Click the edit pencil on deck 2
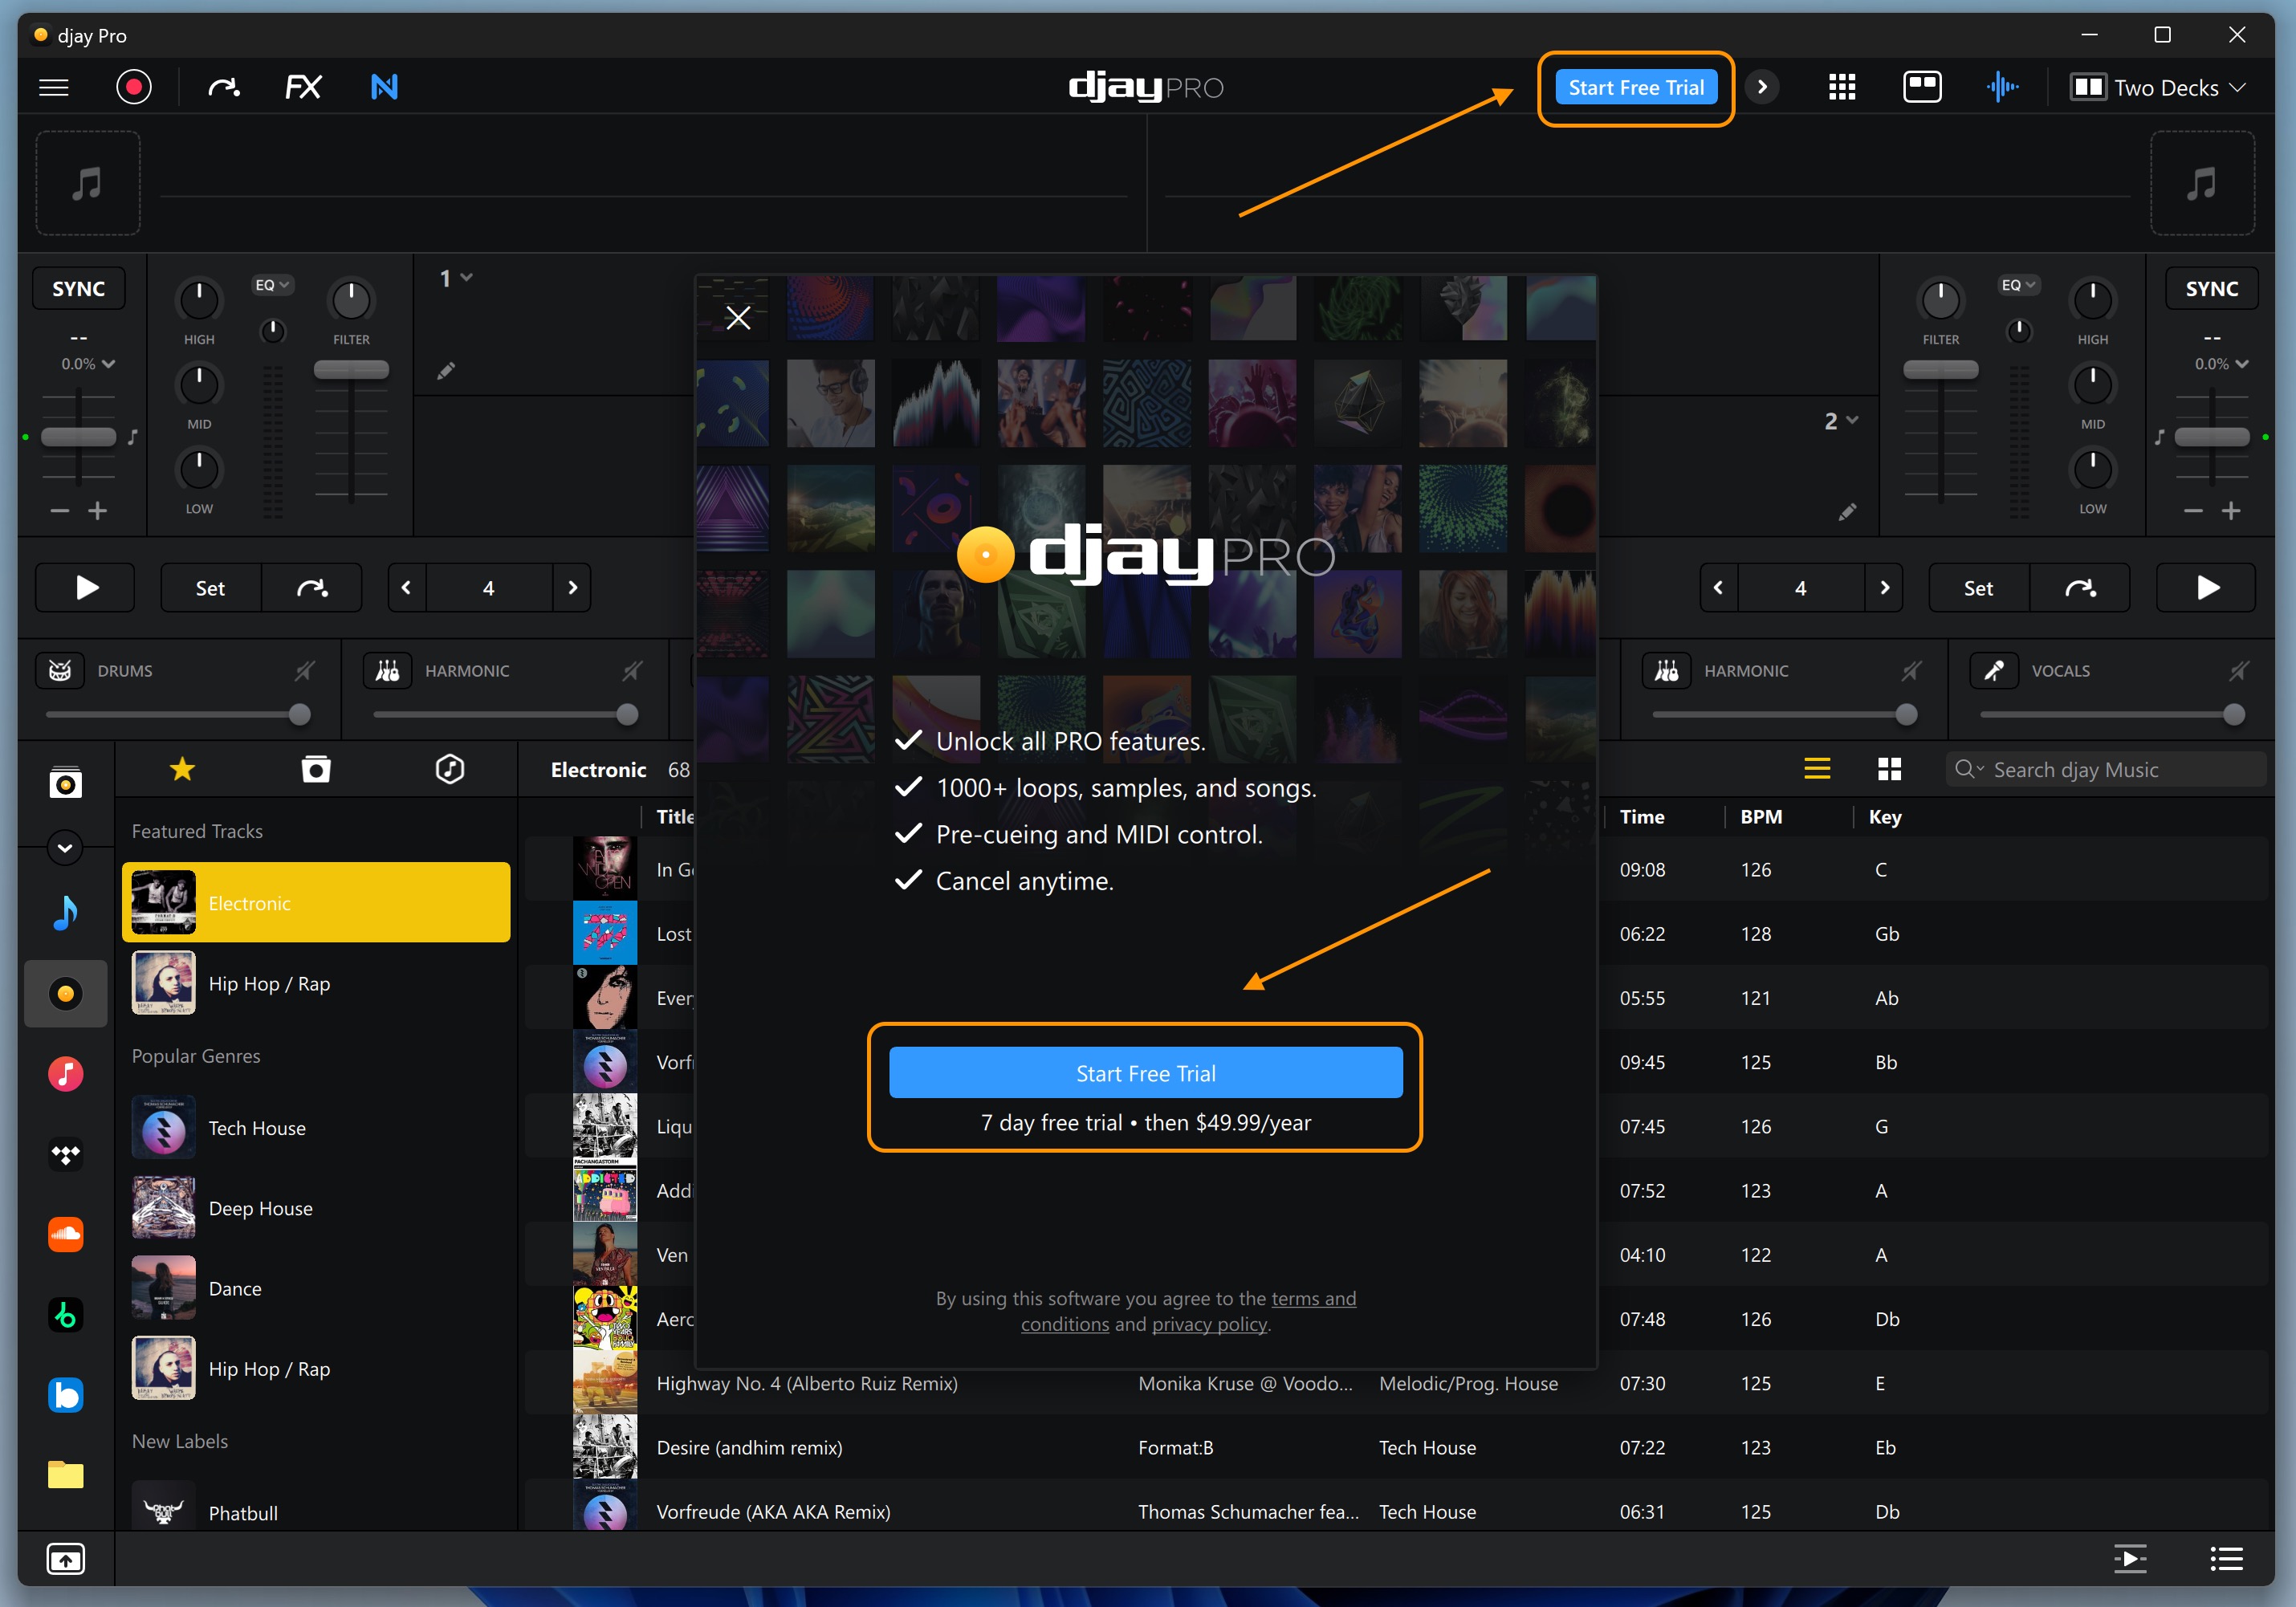Image resolution: width=2296 pixels, height=1607 pixels. (x=1847, y=512)
